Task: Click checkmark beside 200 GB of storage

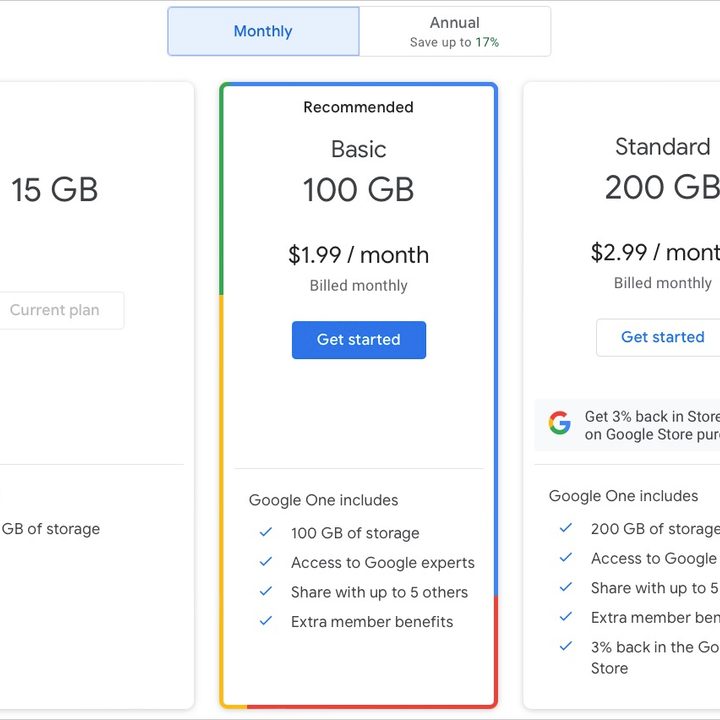Action: click(566, 528)
